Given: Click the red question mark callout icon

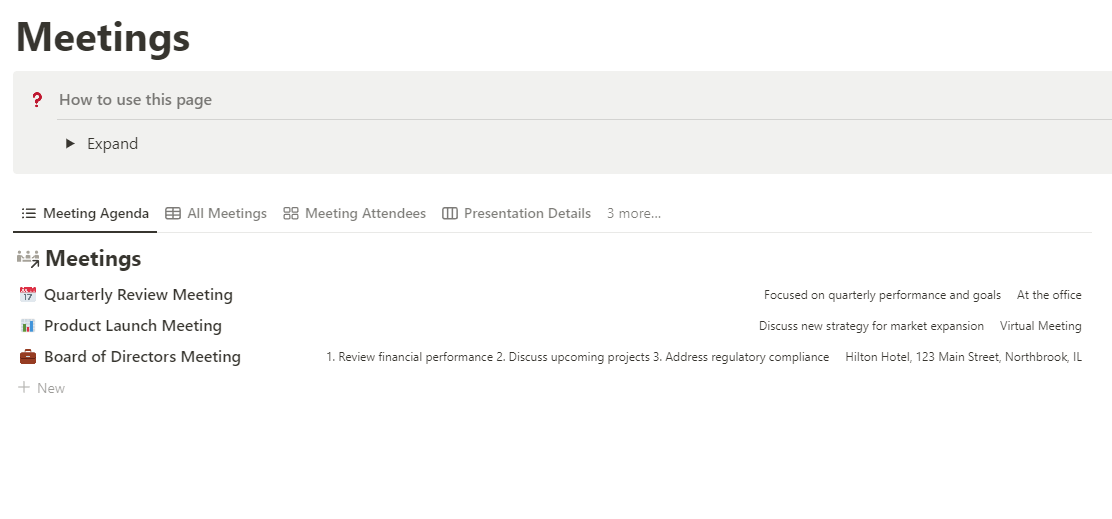Looking at the screenshot, I should pyautogui.click(x=37, y=100).
